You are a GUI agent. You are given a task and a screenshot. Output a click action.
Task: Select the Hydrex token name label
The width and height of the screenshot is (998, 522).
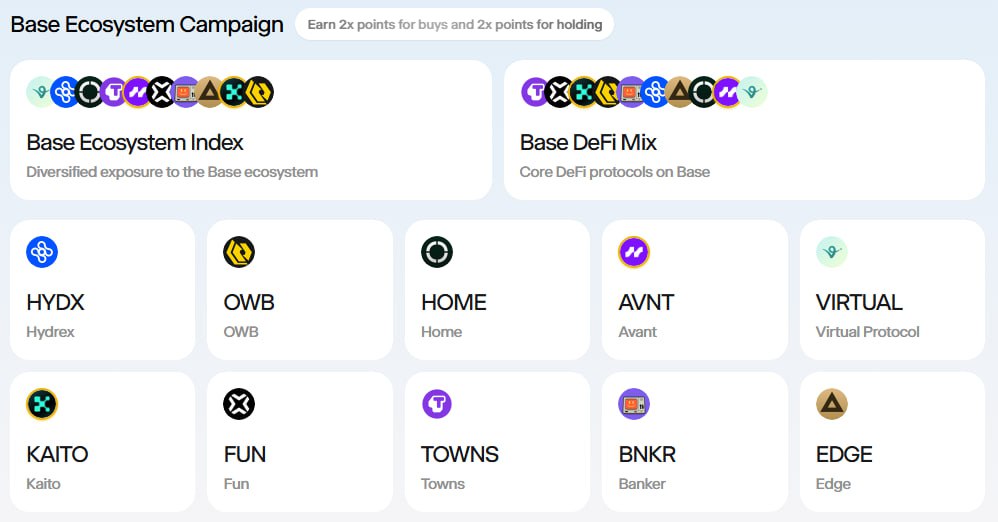coord(50,332)
